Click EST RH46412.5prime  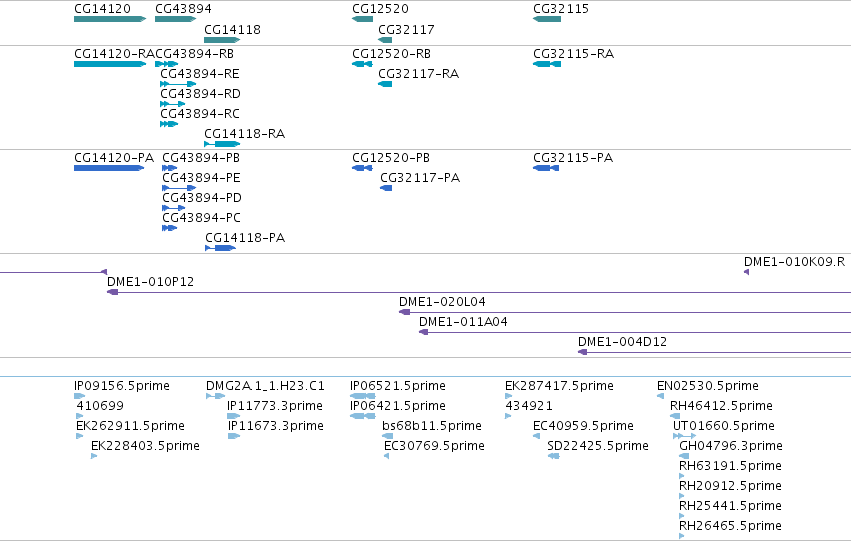pyautogui.click(x=675, y=416)
